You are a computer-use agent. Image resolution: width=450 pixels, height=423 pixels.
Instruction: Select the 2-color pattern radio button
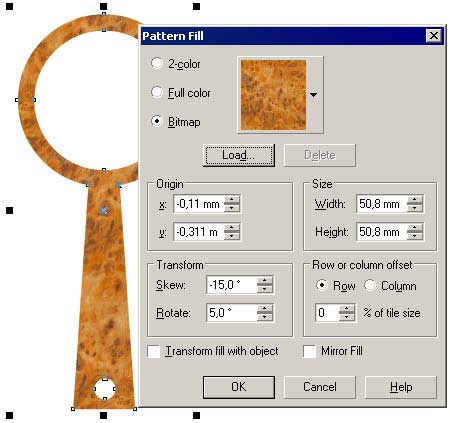[157, 63]
